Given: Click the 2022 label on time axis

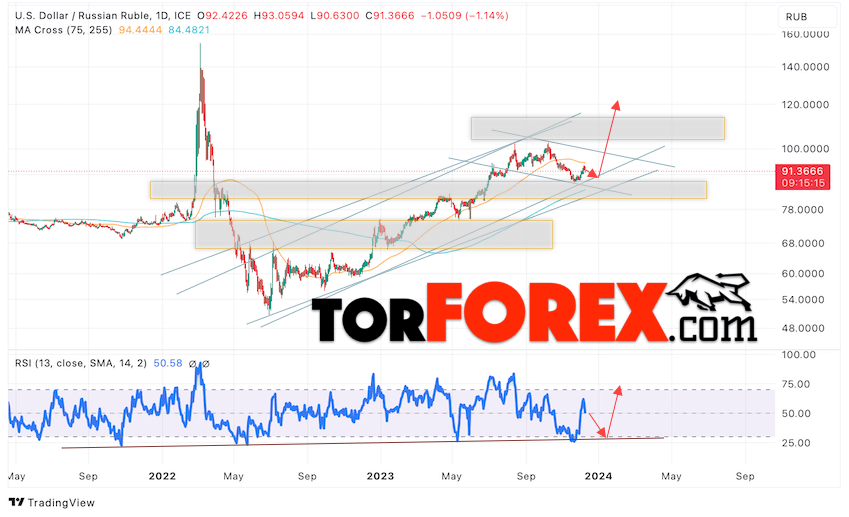Looking at the screenshot, I should (162, 476).
